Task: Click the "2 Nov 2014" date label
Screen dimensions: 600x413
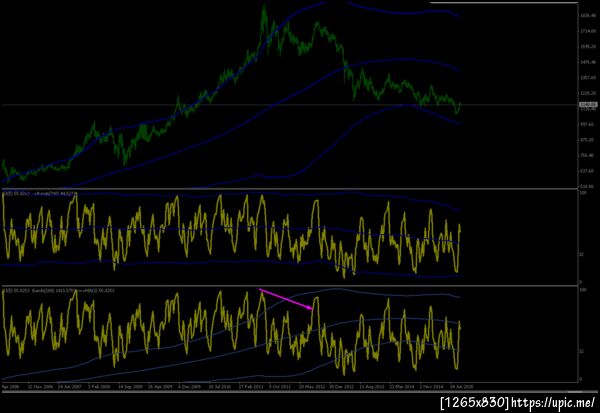Action: 432,387
